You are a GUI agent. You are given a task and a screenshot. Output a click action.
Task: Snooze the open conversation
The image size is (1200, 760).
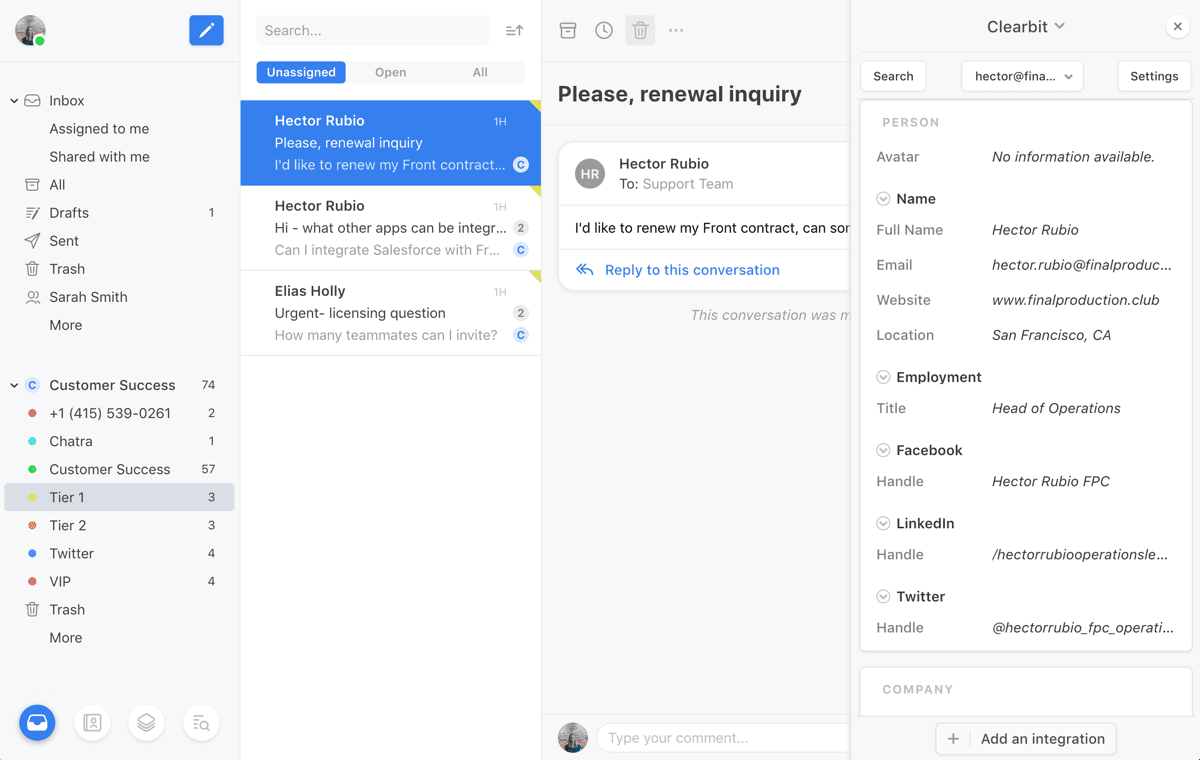click(604, 30)
